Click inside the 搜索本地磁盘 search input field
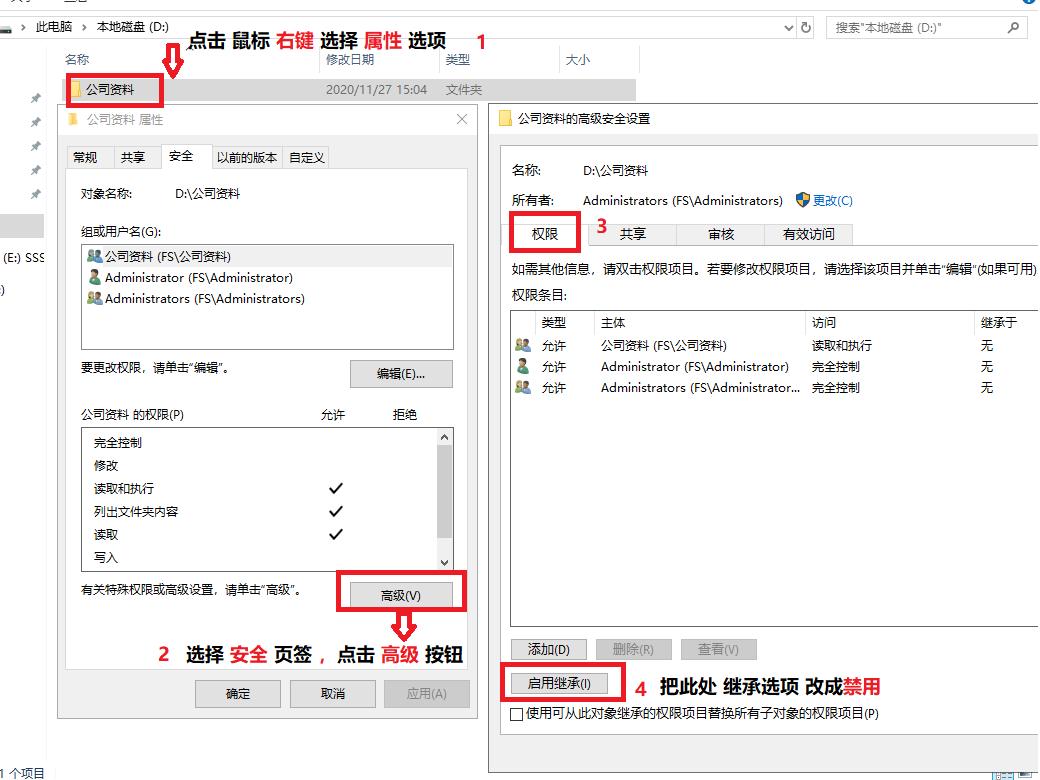 (x=910, y=28)
